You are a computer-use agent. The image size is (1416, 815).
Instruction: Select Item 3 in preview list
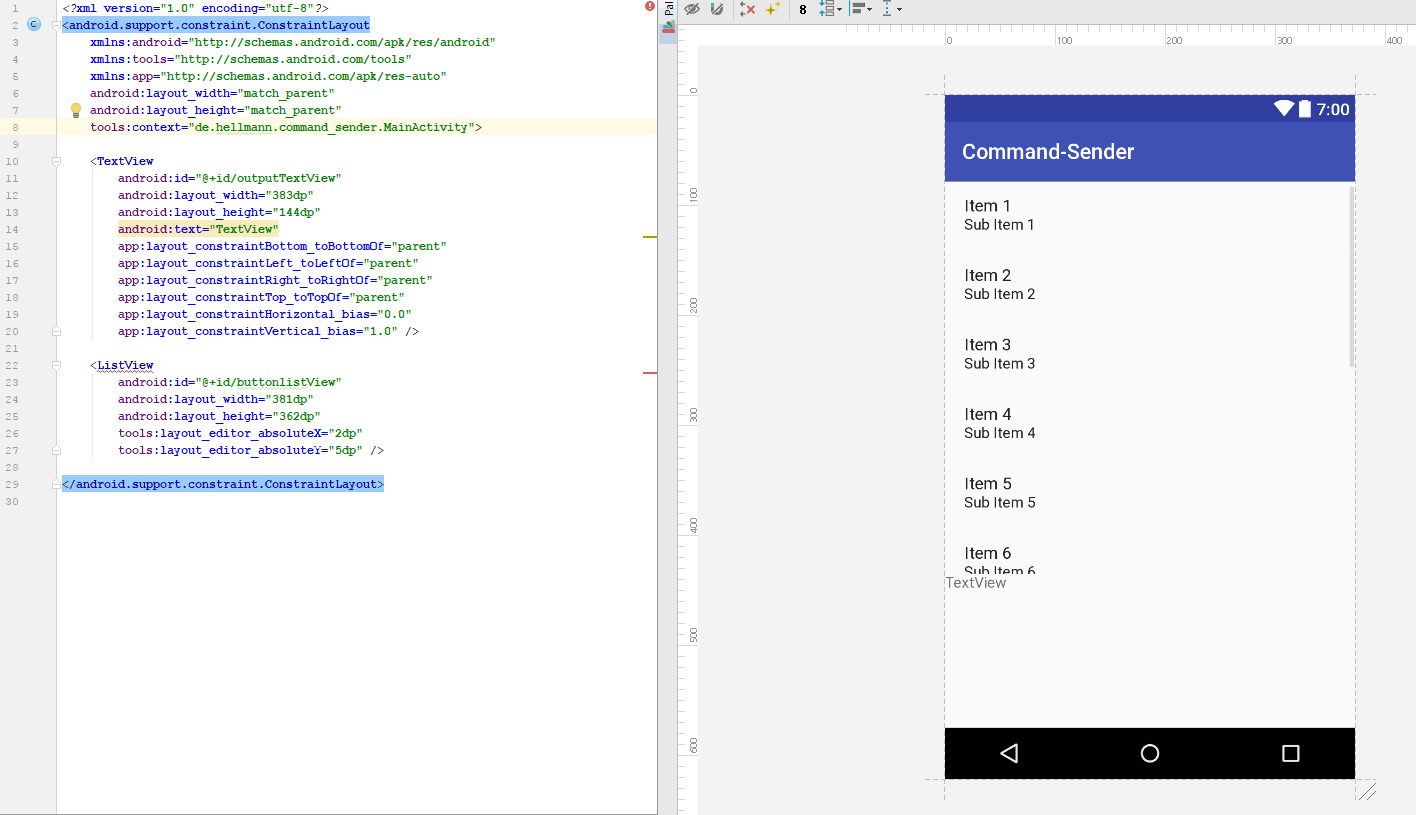(1148, 354)
